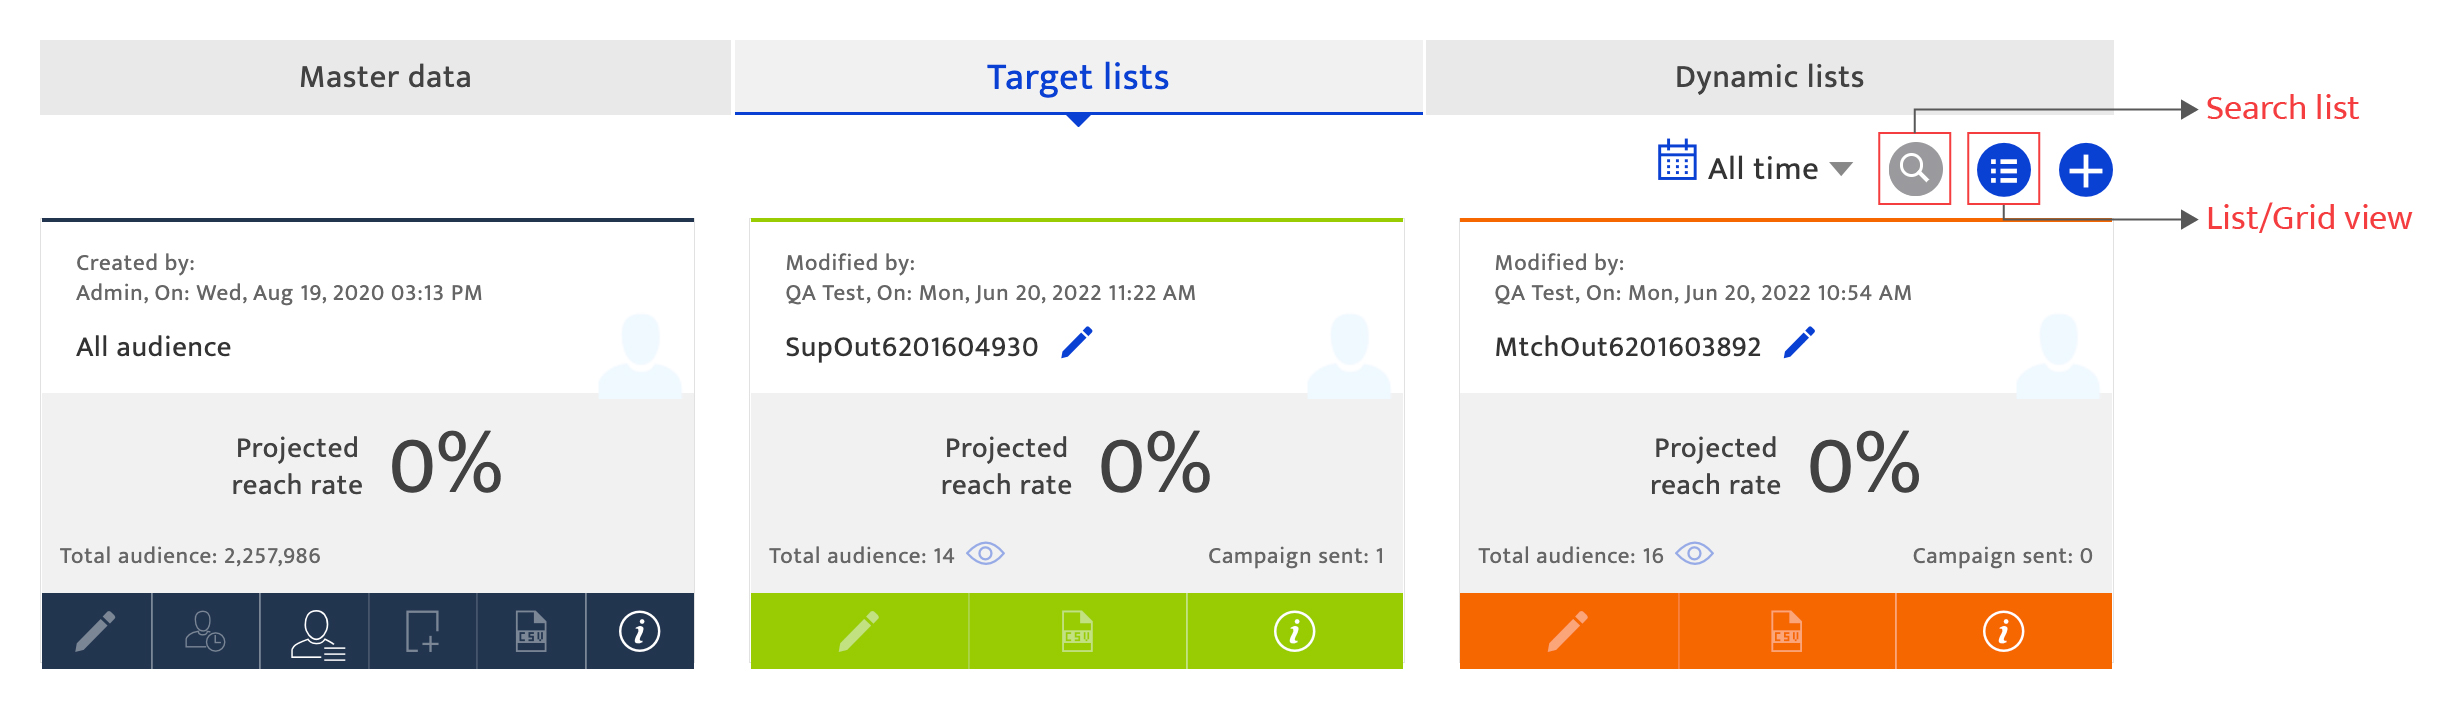Rename the MtchOut6201603892 list with its pencil

[1799, 343]
